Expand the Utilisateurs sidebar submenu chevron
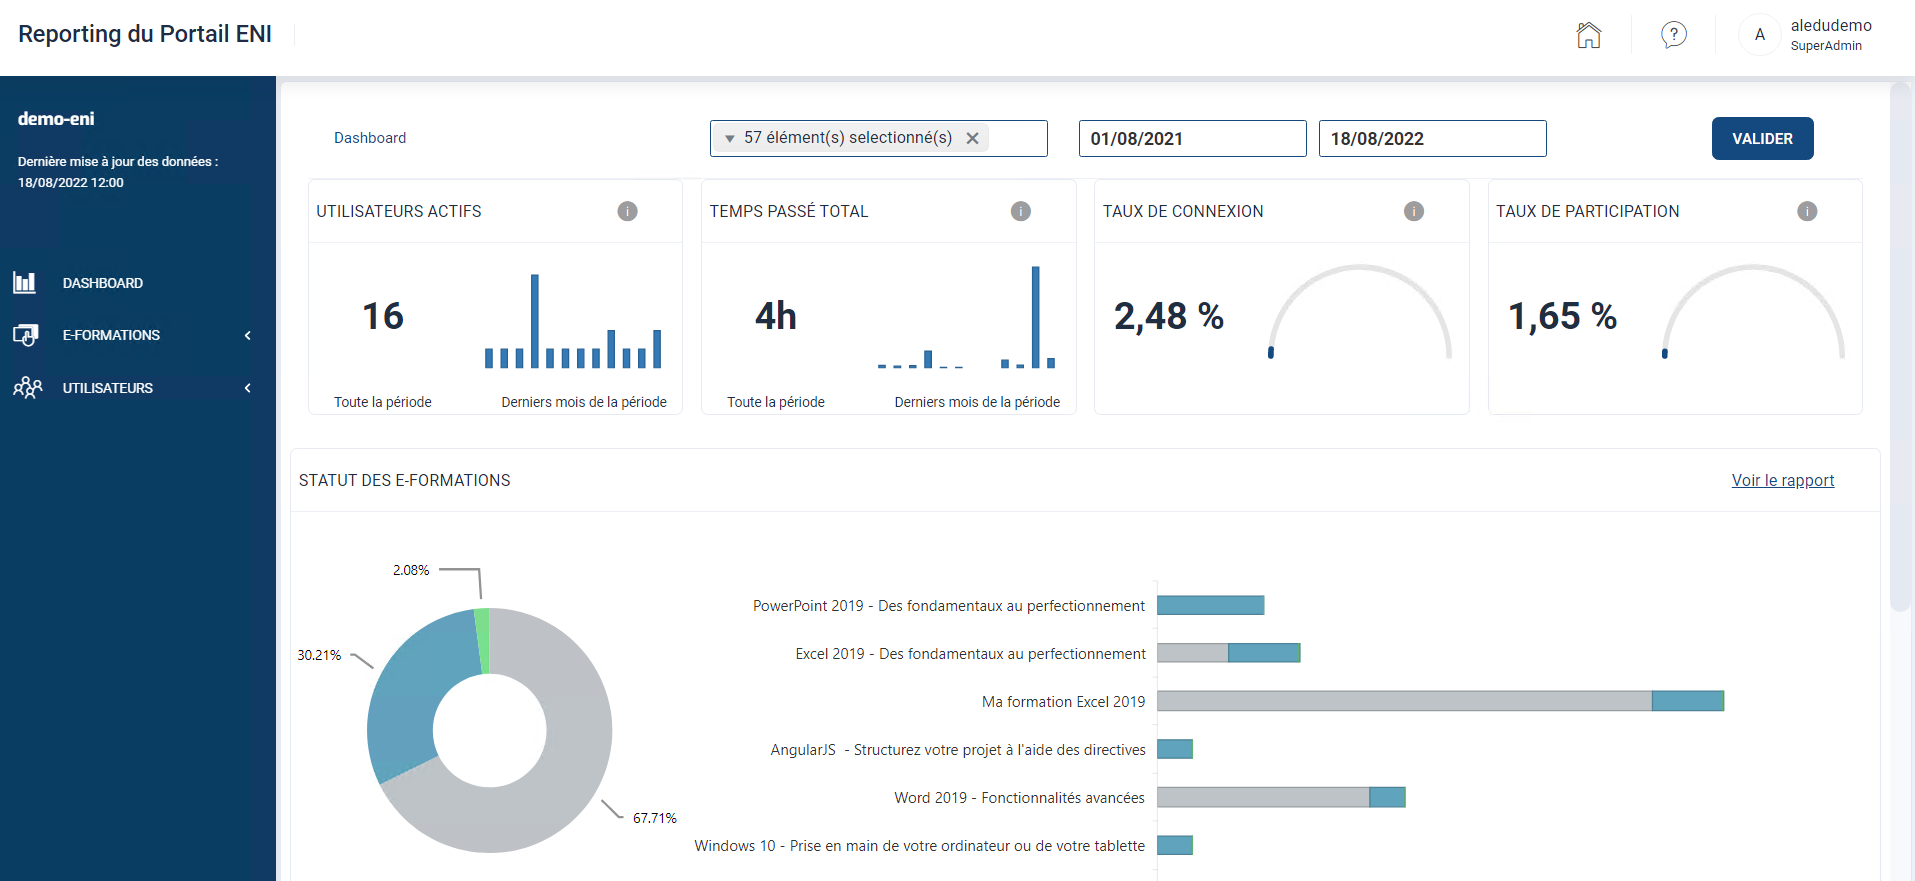The height and width of the screenshot is (881, 1915). pyautogui.click(x=248, y=388)
